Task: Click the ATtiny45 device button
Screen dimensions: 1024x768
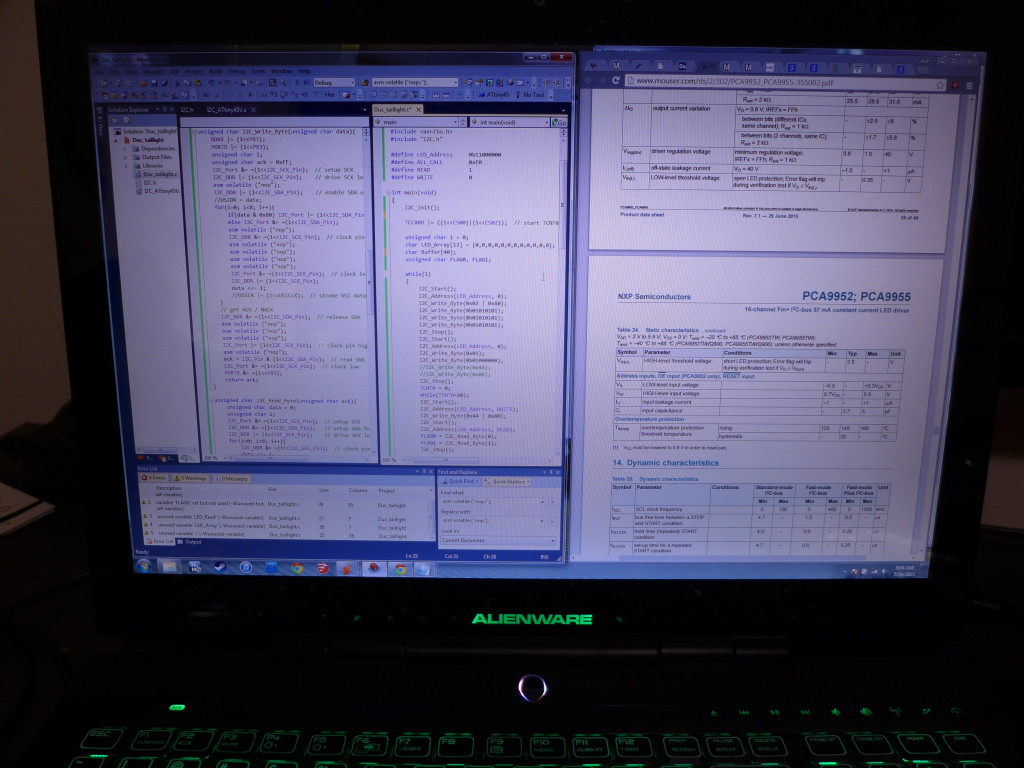Action: click(493, 95)
